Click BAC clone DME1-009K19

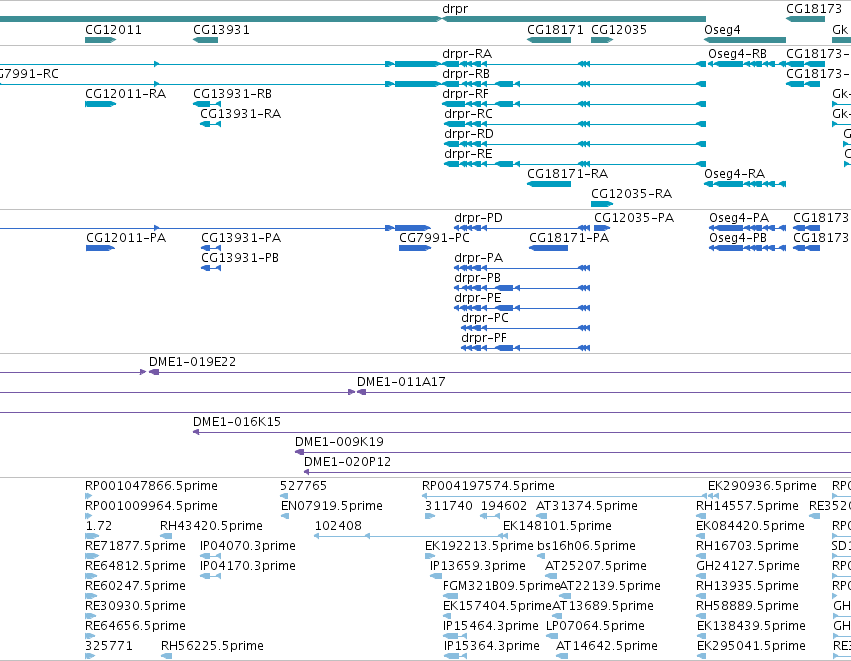(339, 442)
